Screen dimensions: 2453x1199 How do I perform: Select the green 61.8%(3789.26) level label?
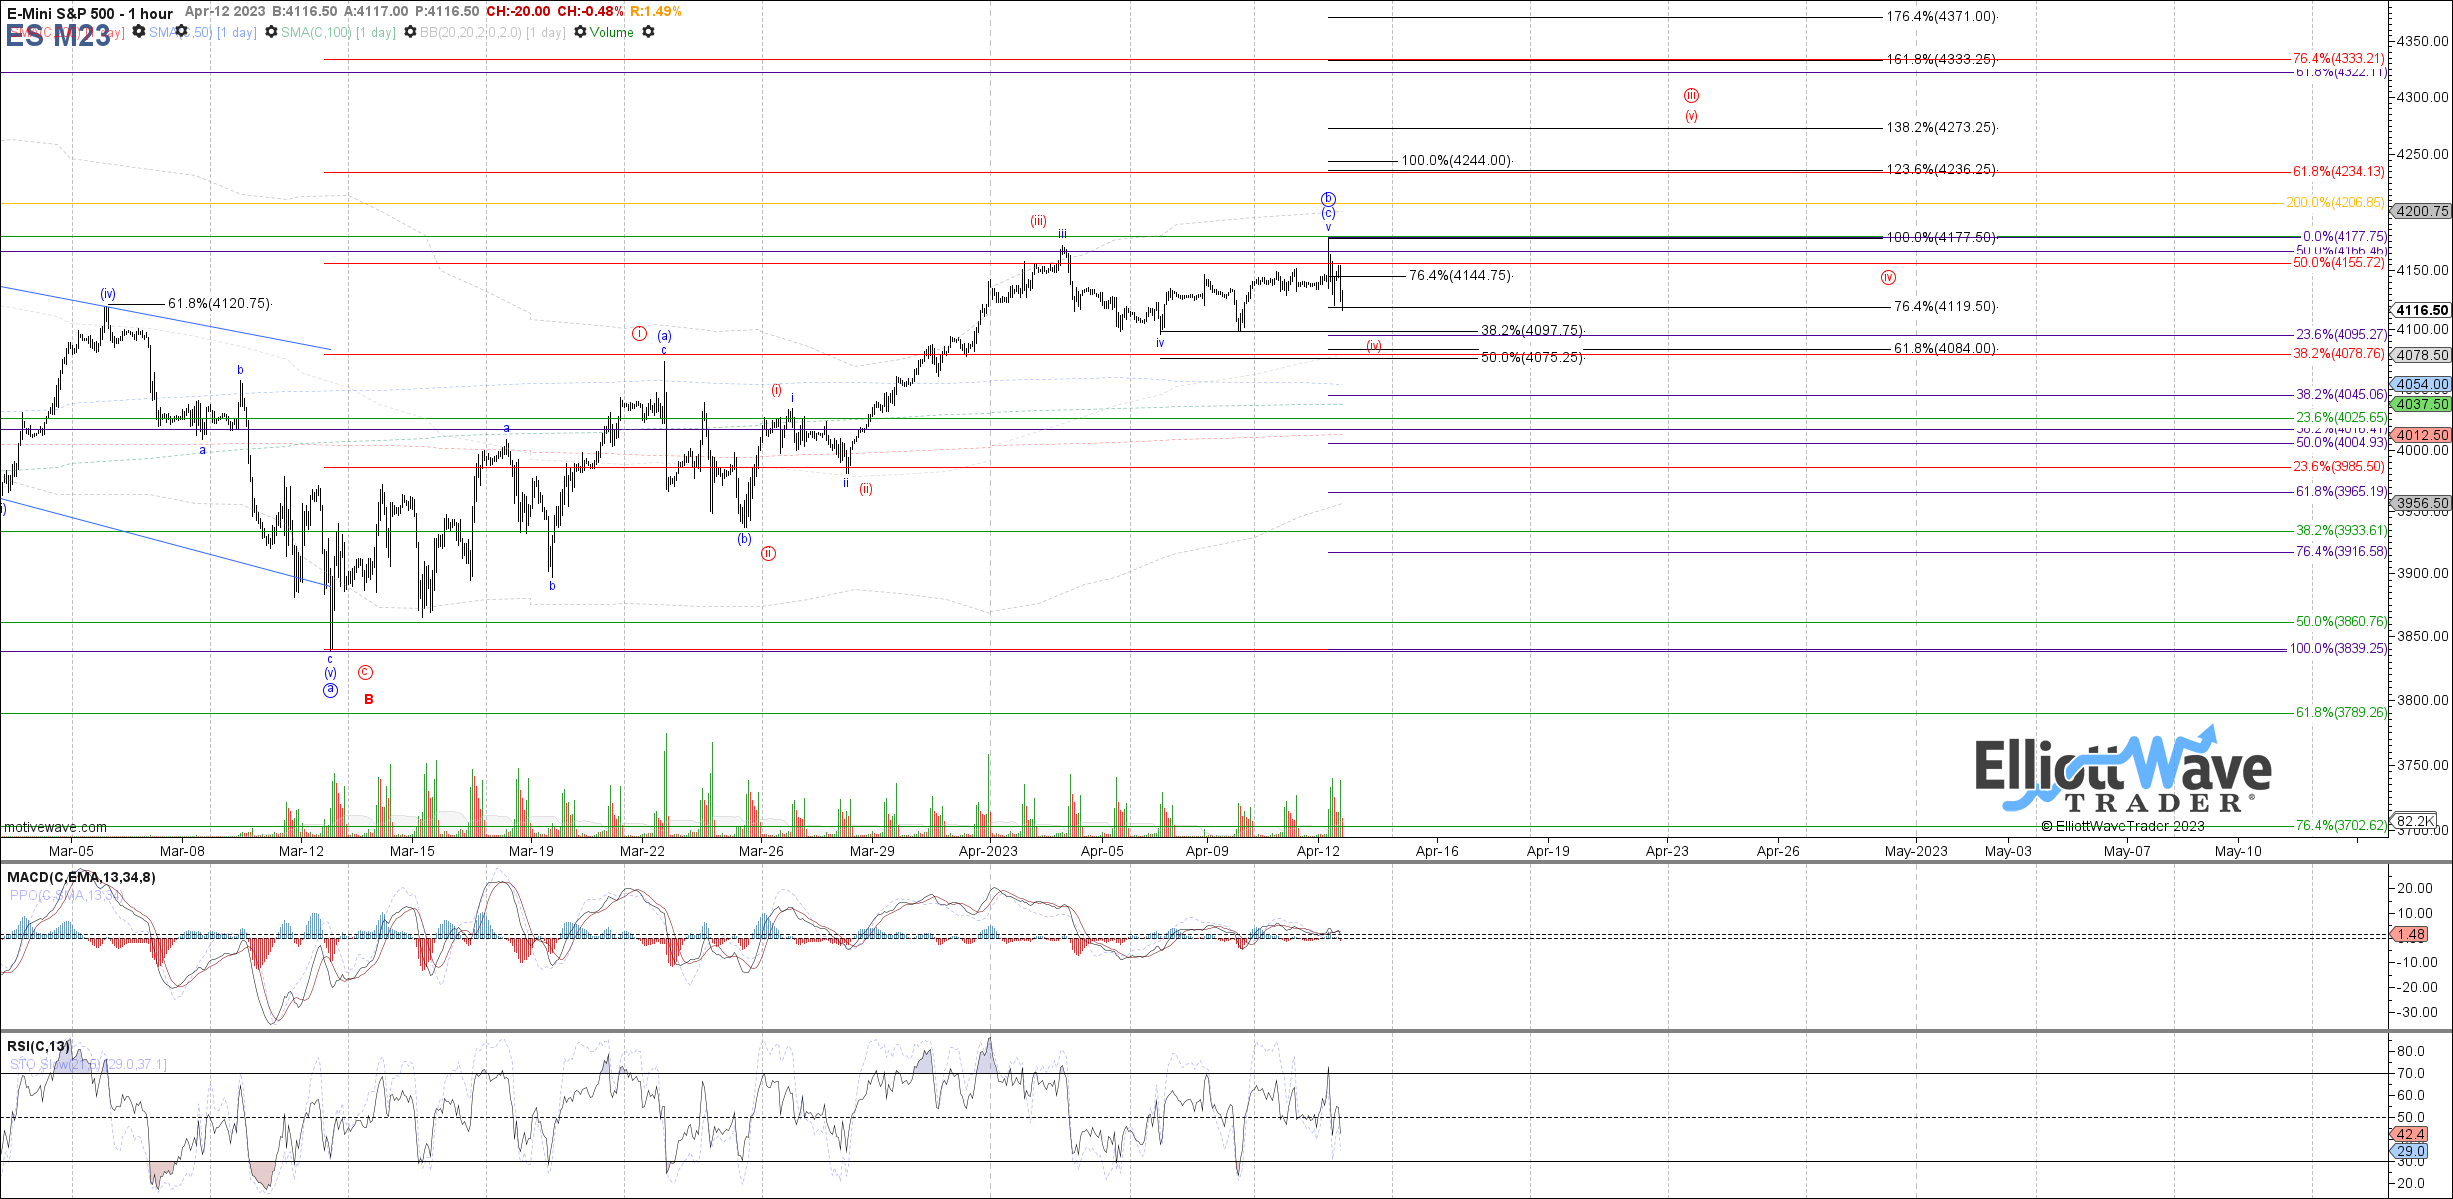point(2340,713)
